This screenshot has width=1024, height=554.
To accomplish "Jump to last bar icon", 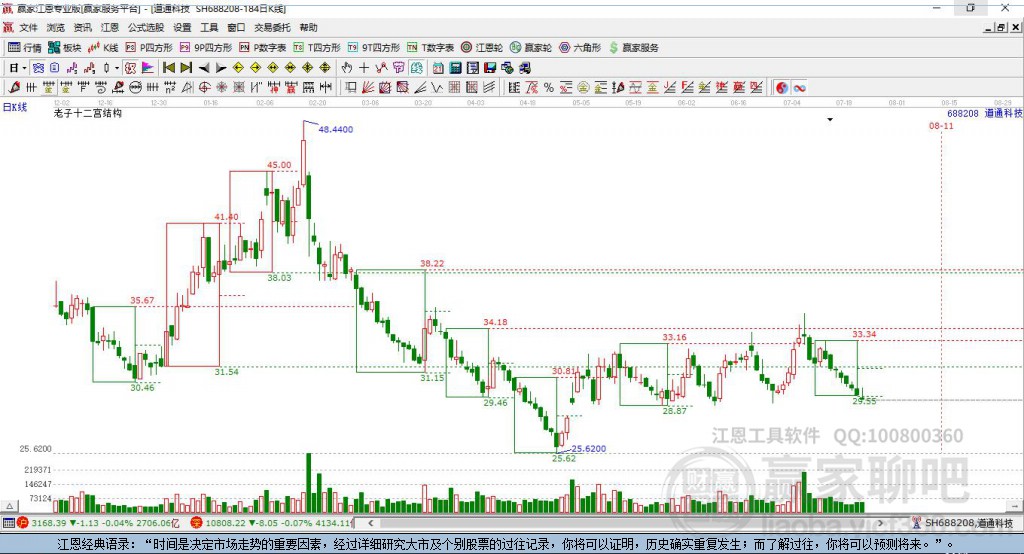I will [186, 68].
